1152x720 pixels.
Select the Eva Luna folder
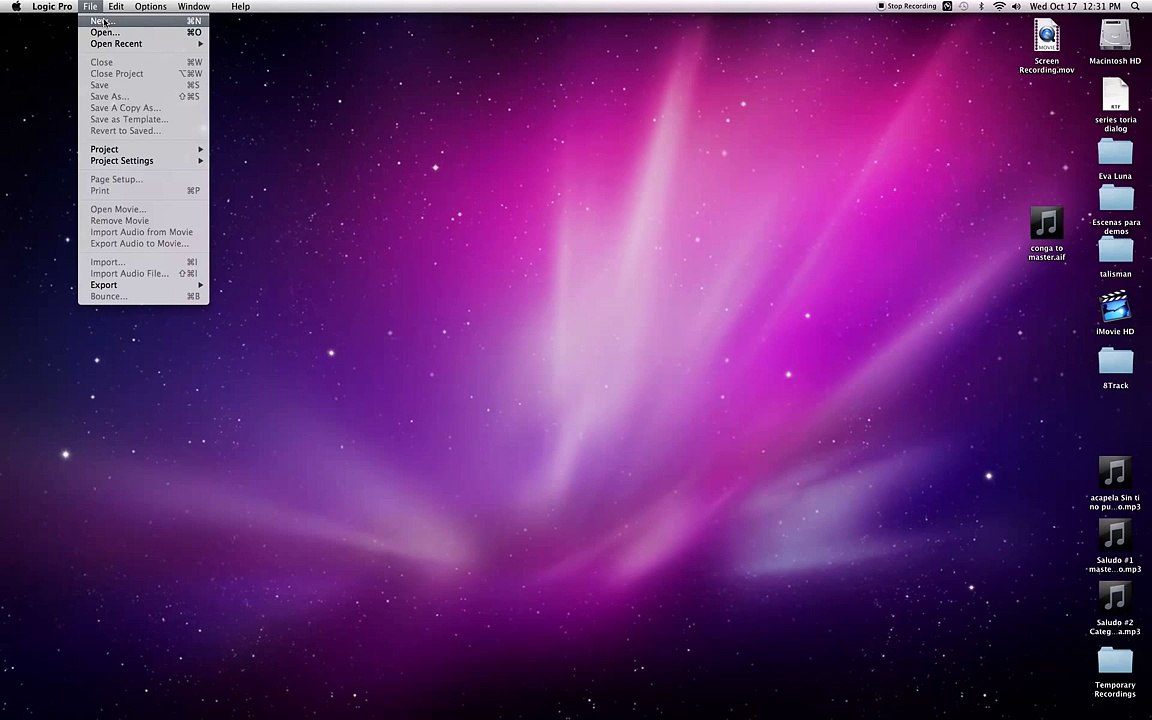tap(1115, 159)
